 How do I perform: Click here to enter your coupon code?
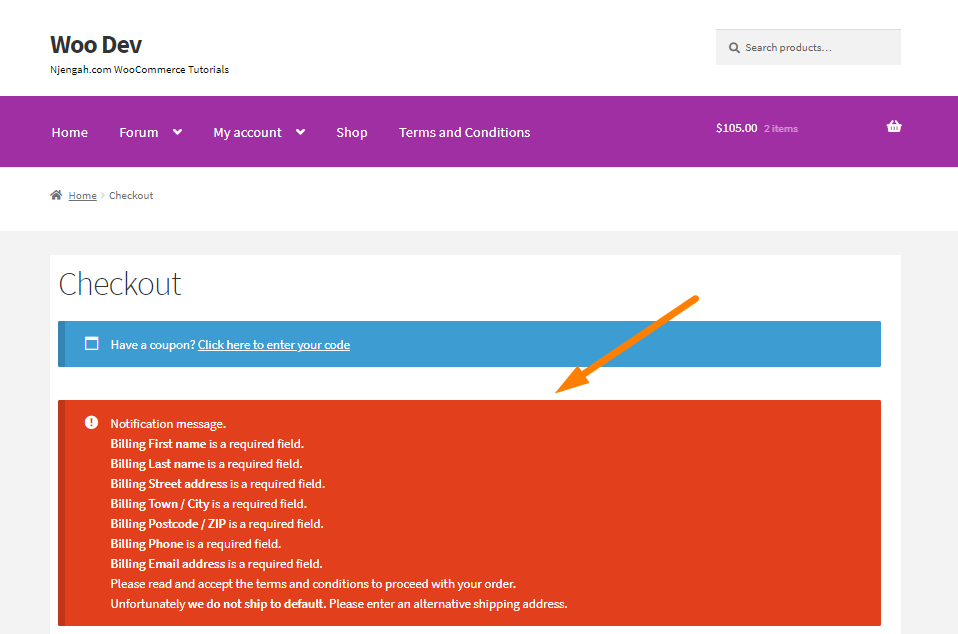coord(274,344)
